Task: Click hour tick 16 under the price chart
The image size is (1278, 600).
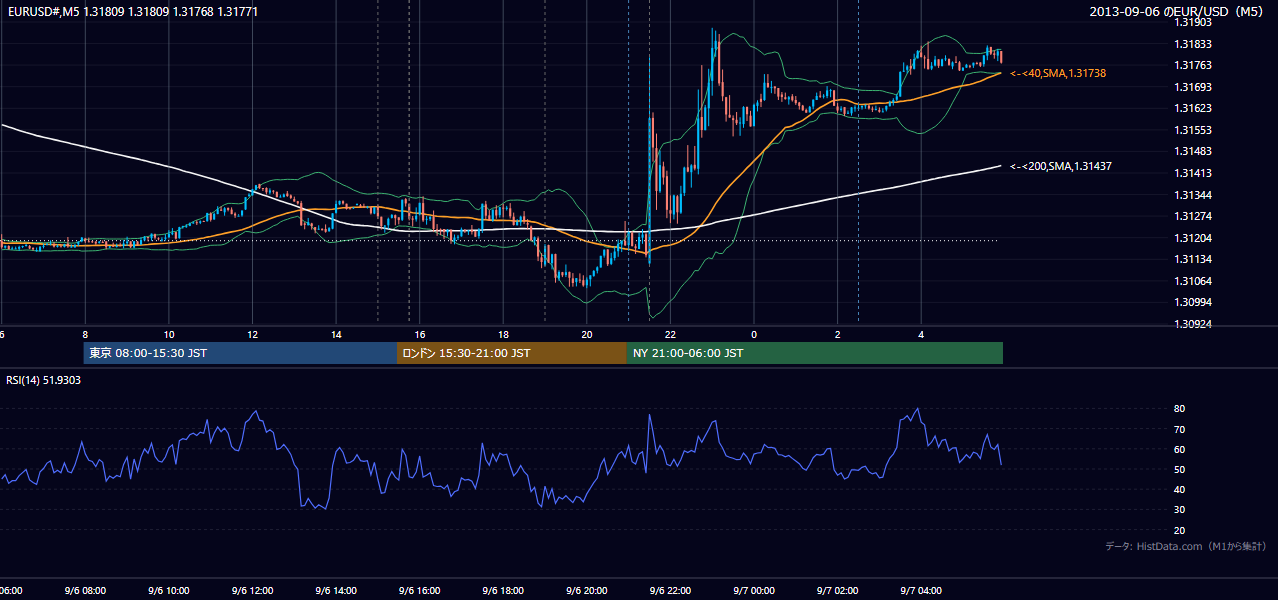Action: point(419,335)
